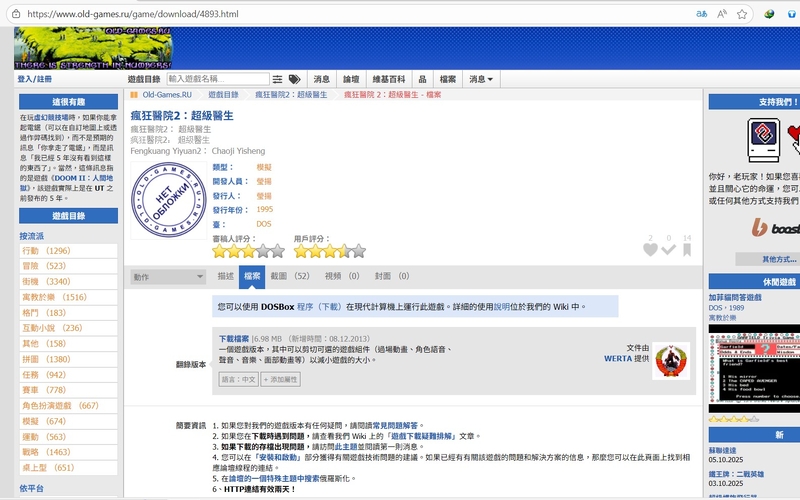The width and height of the screenshot is (800, 500).
Task: Open the WERTA user link
Action: (x=618, y=359)
